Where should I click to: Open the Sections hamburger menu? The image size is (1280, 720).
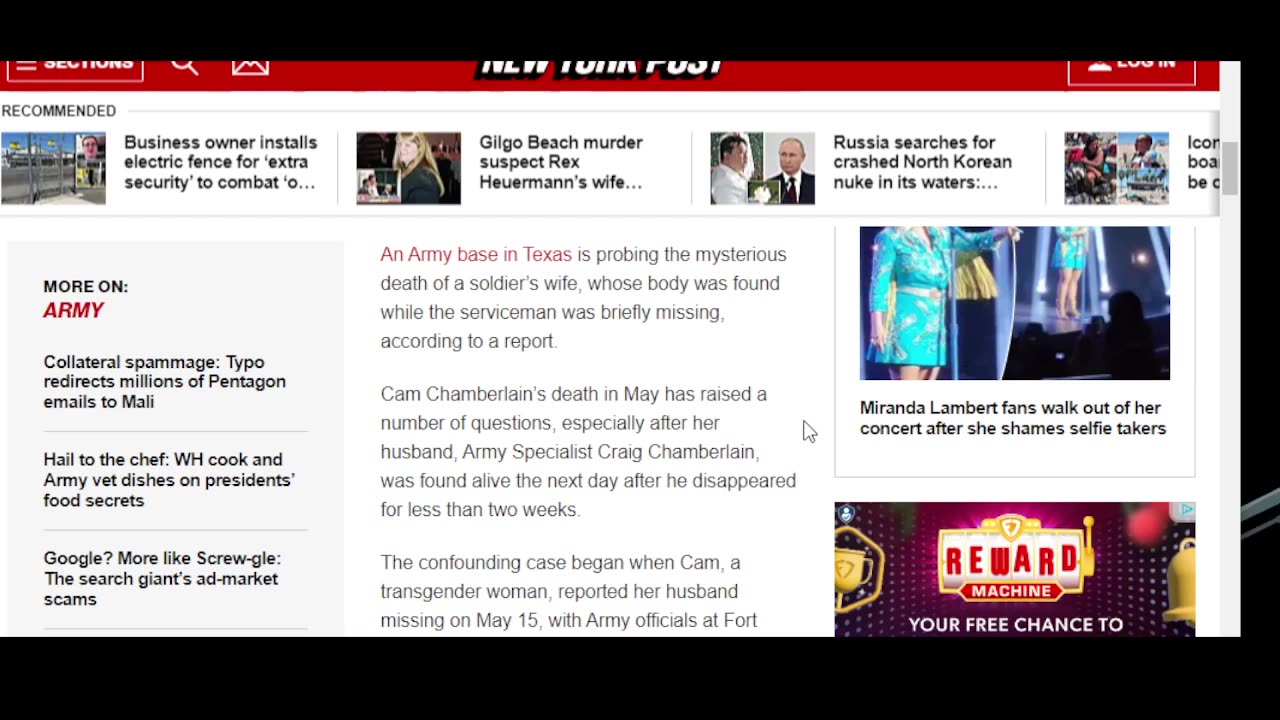pyautogui.click(x=74, y=67)
